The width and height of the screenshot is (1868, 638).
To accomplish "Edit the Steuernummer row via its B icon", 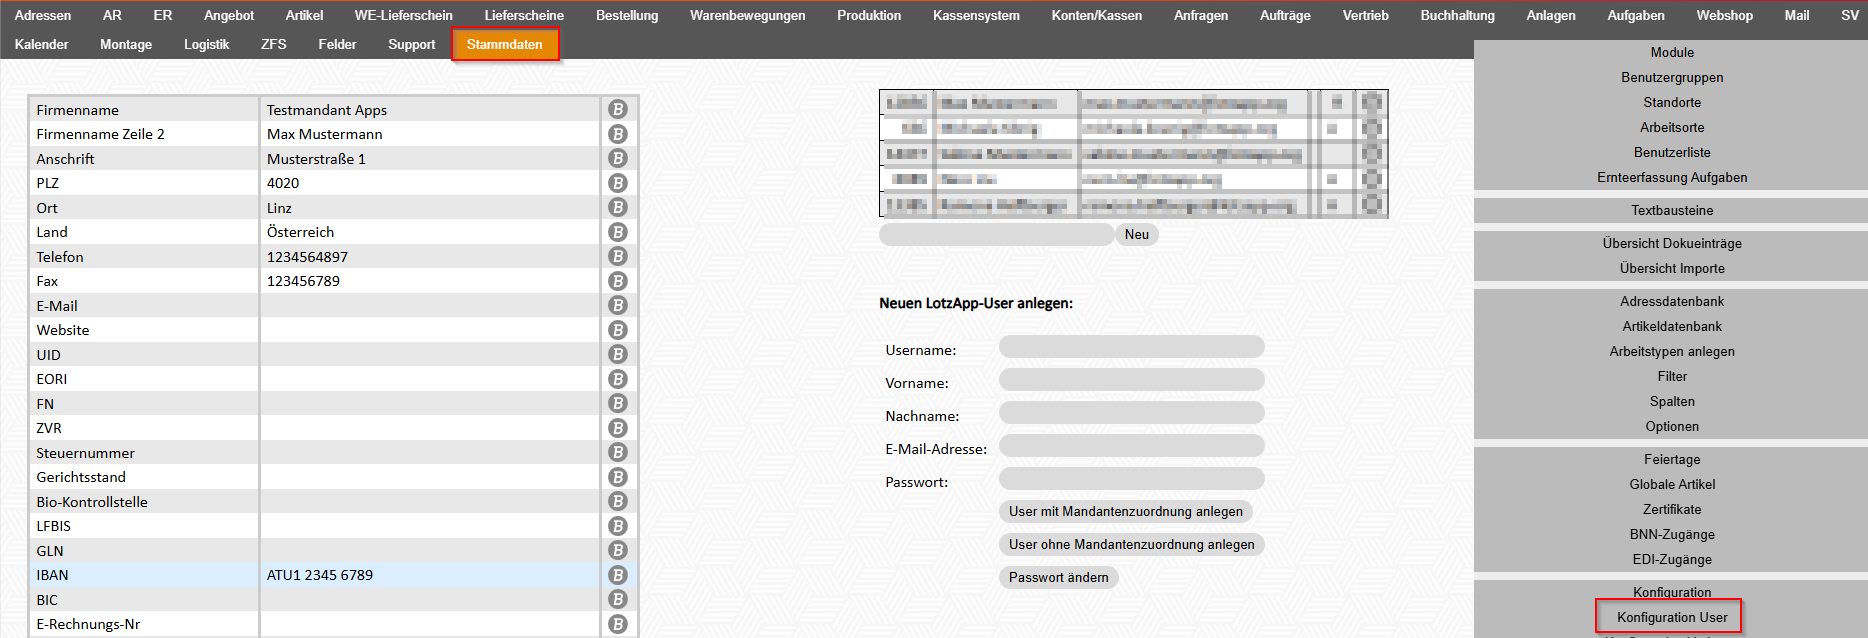I will point(618,452).
